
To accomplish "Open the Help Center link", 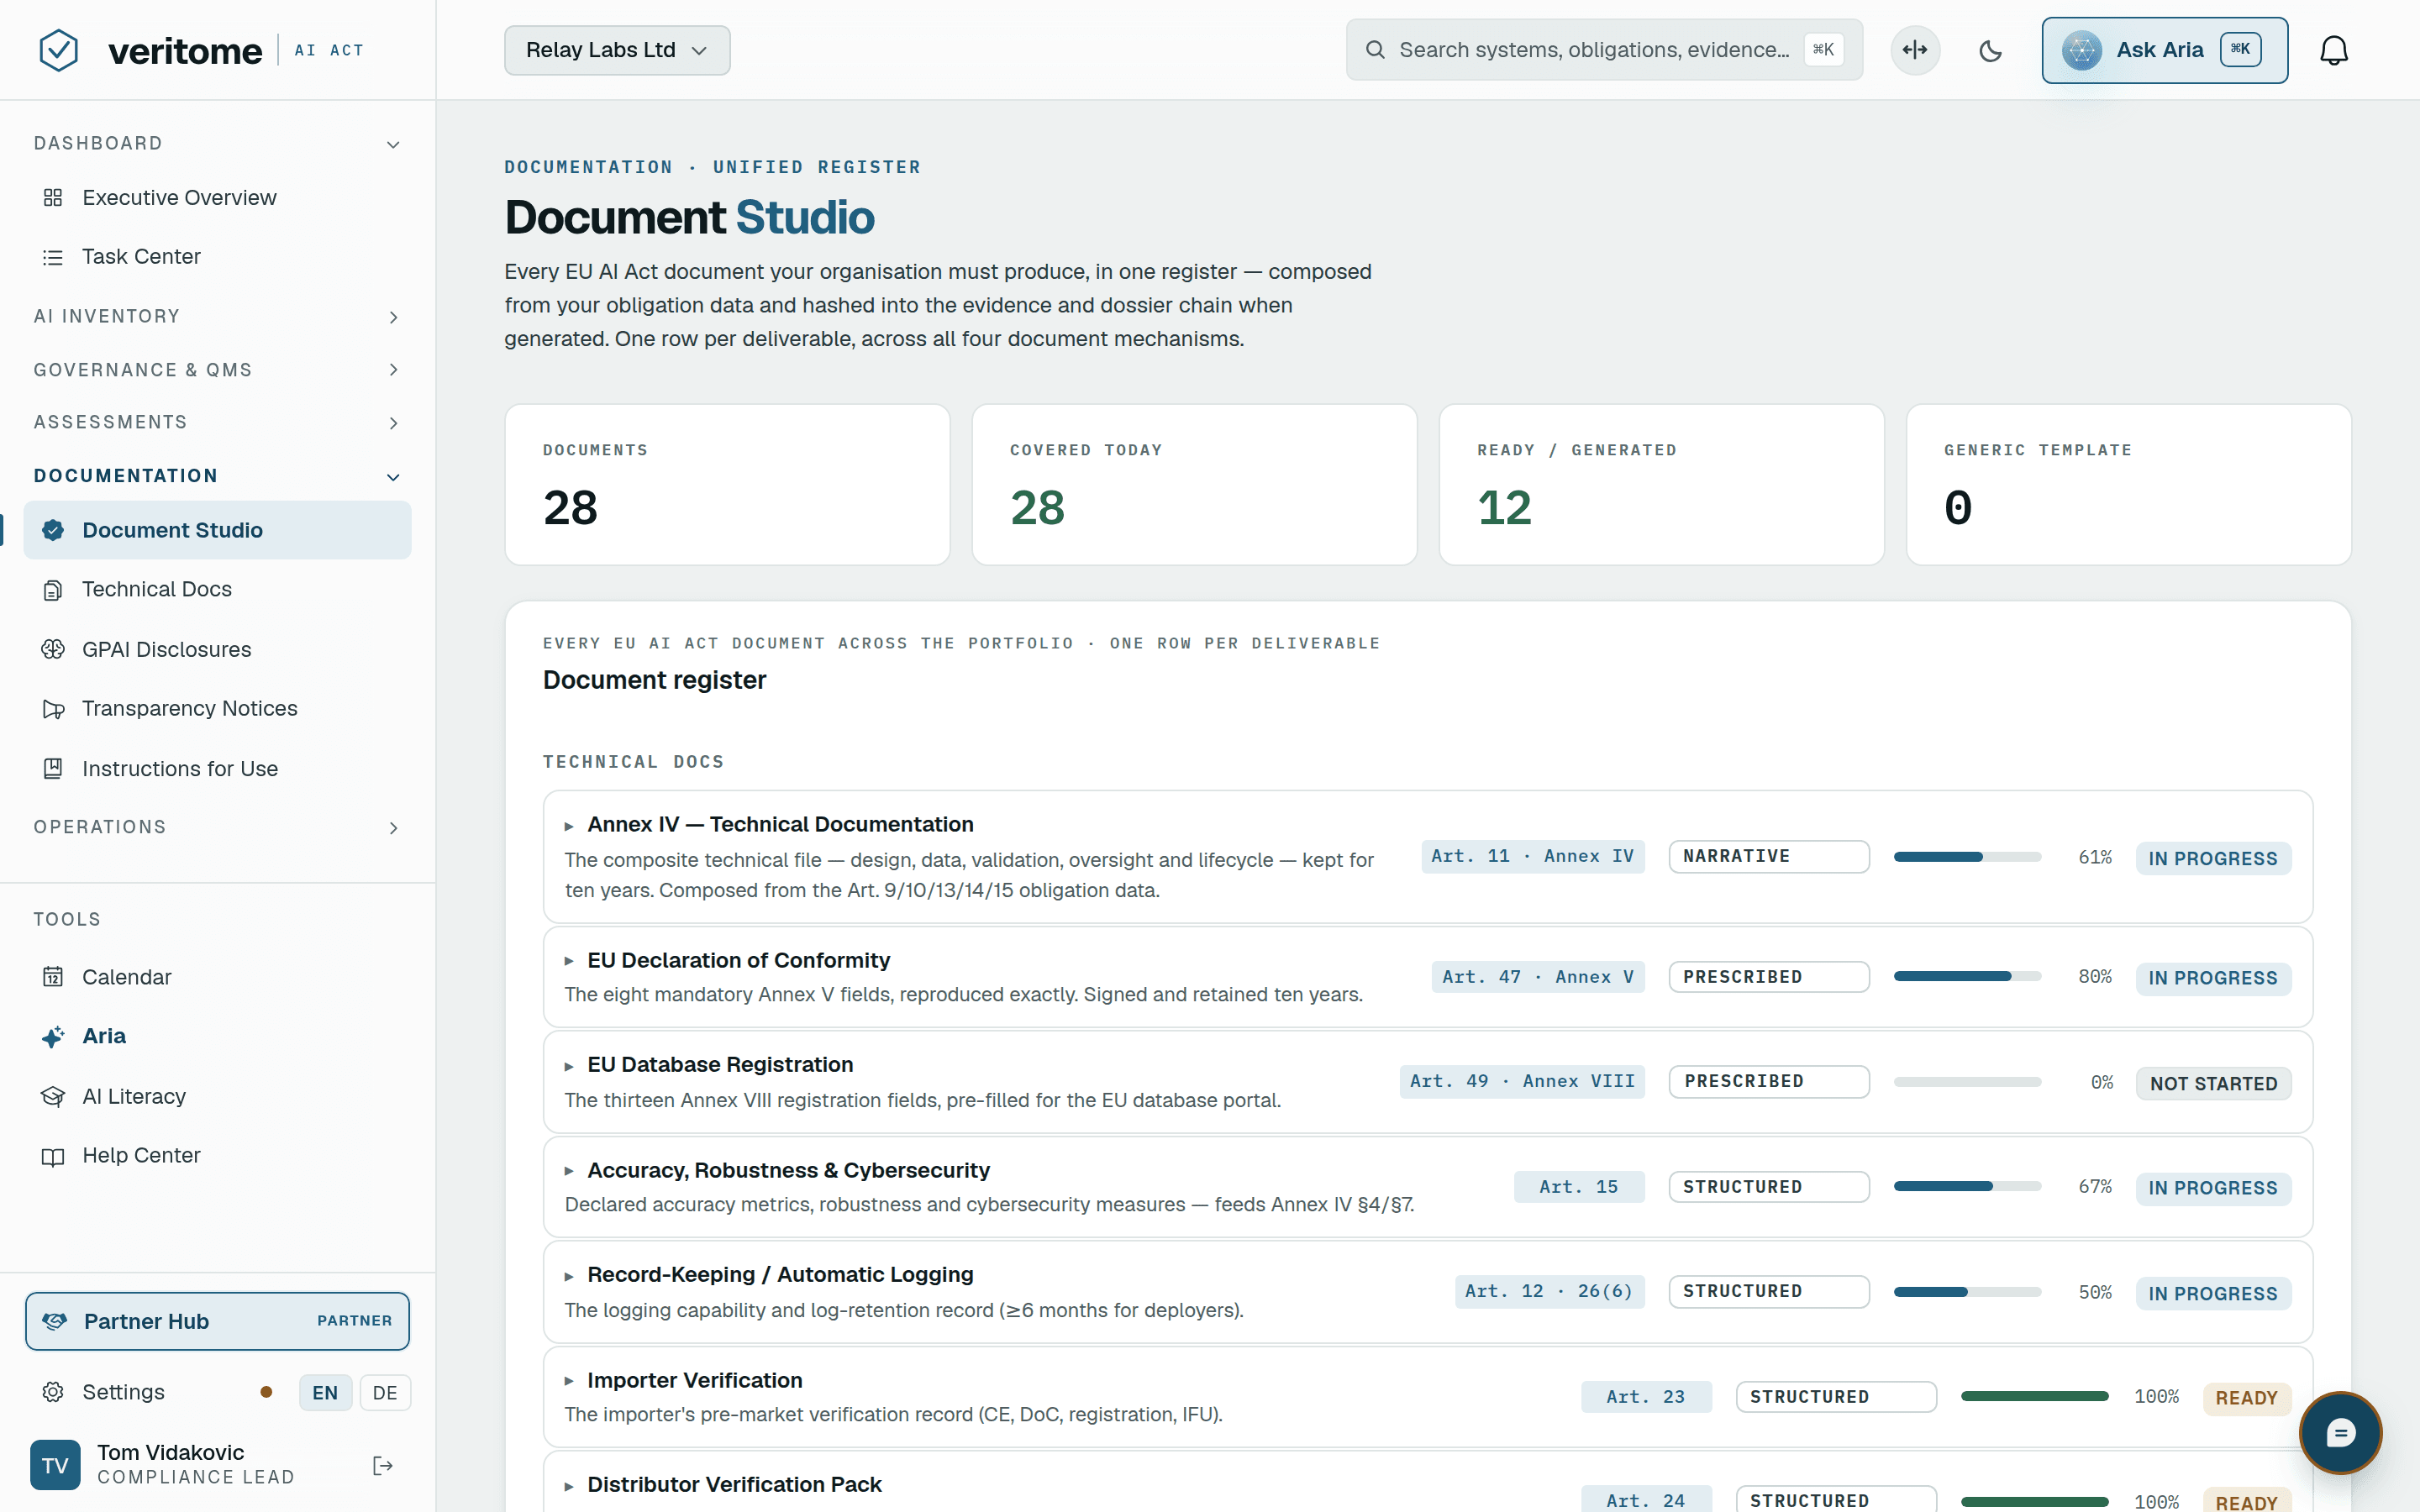I will click(217, 1156).
